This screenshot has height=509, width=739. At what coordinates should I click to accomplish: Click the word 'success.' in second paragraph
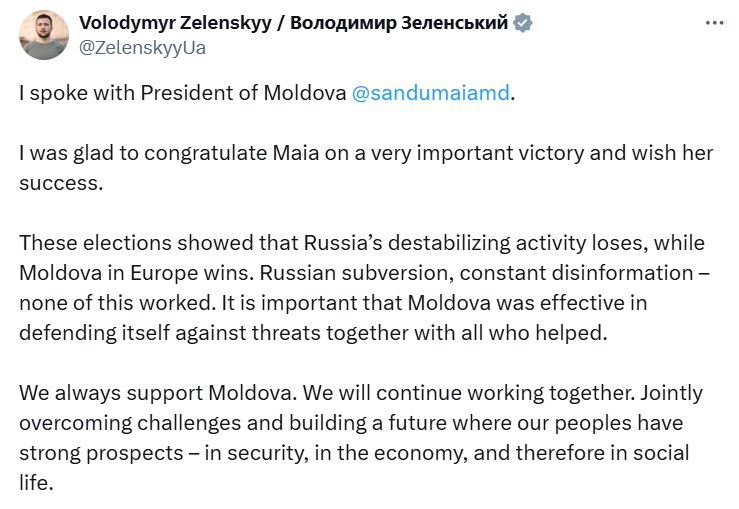[61, 183]
